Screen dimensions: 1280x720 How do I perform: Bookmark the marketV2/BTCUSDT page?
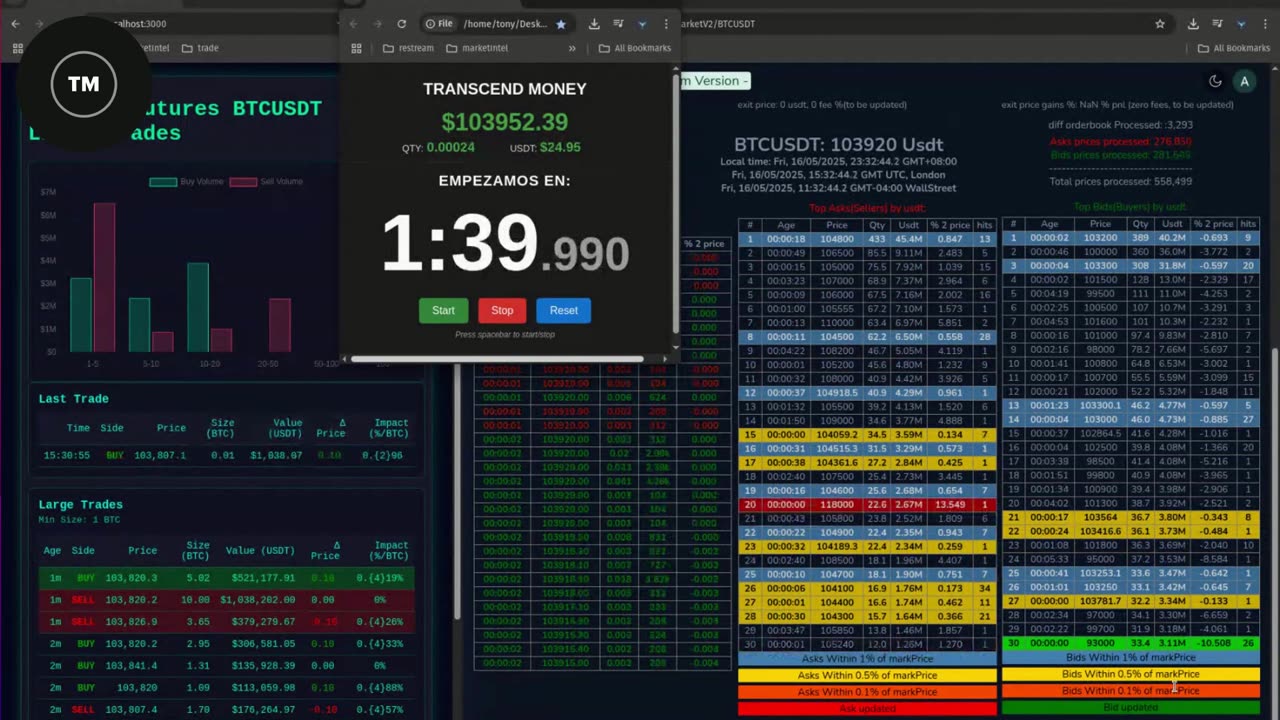1160,24
